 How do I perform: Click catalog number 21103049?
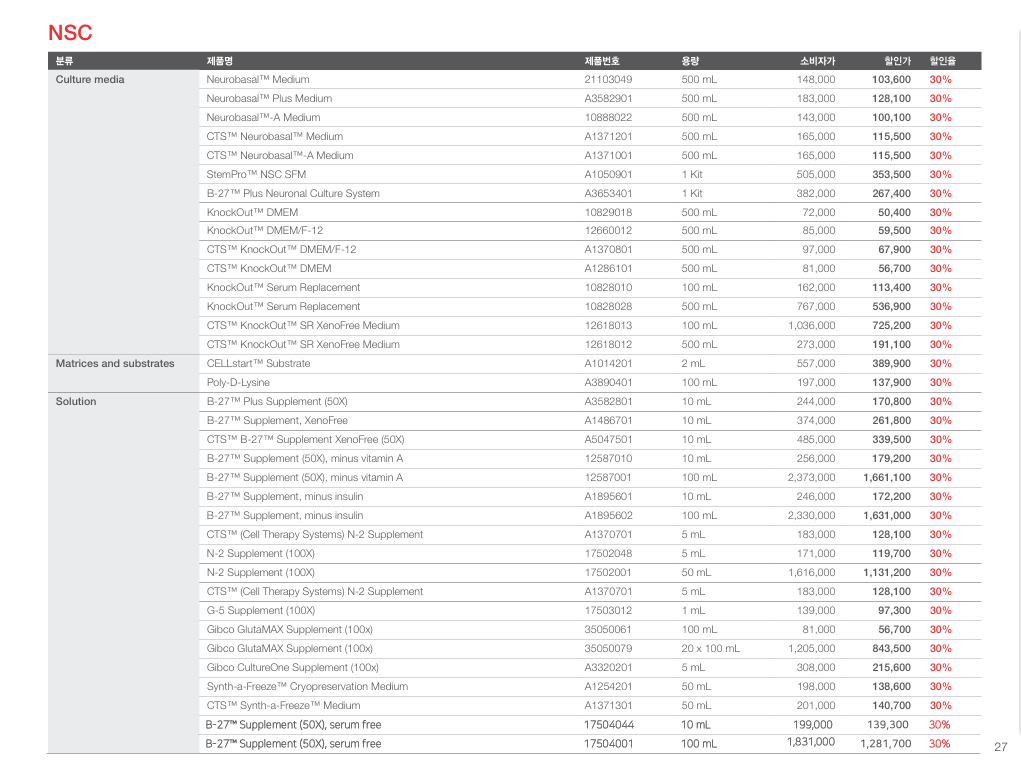(x=608, y=80)
